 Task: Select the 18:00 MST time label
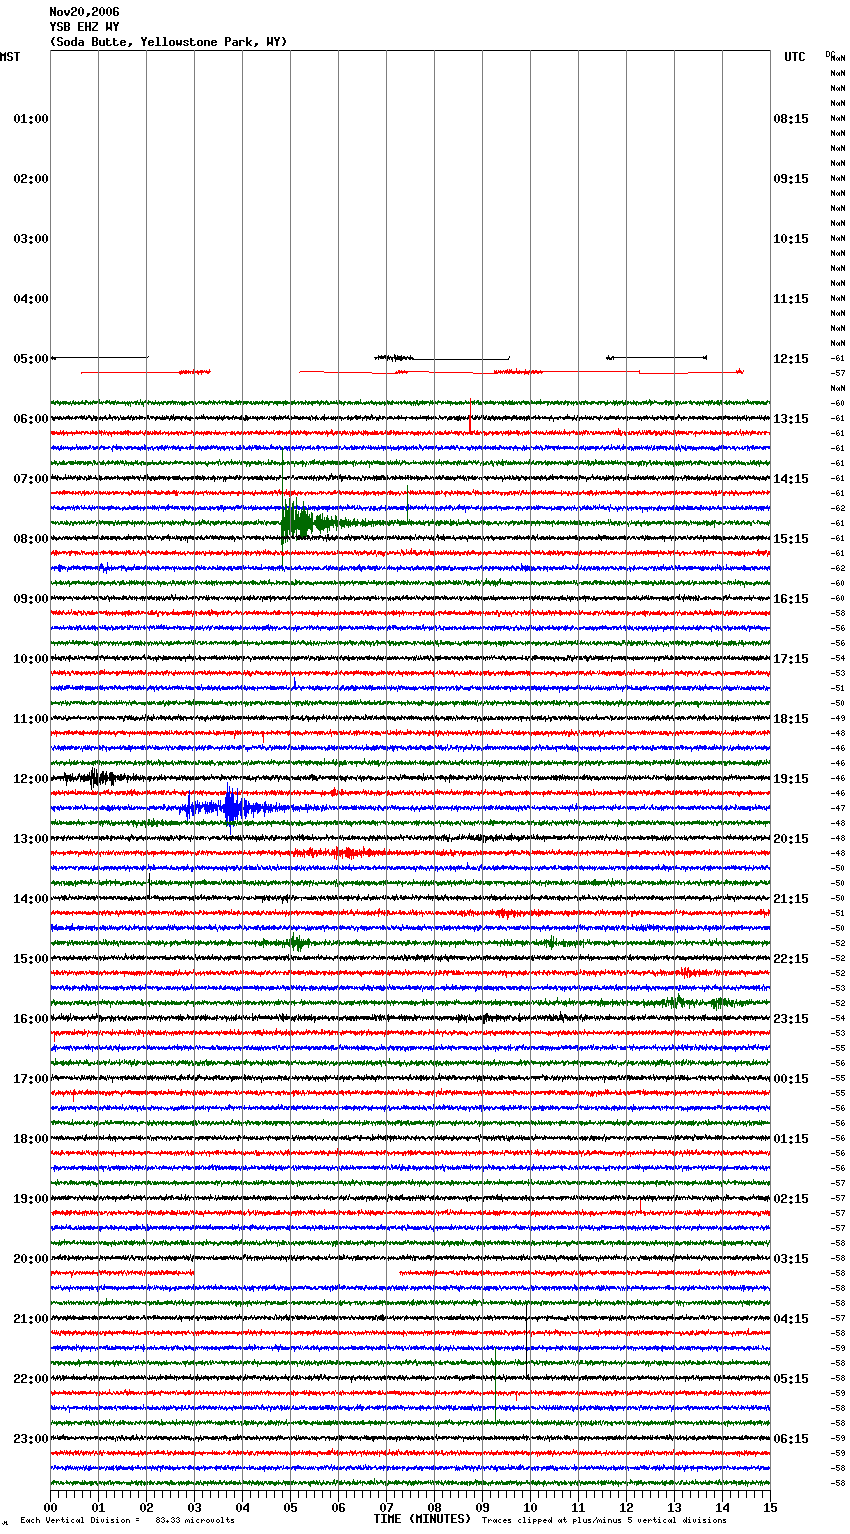pyautogui.click(x=31, y=1139)
